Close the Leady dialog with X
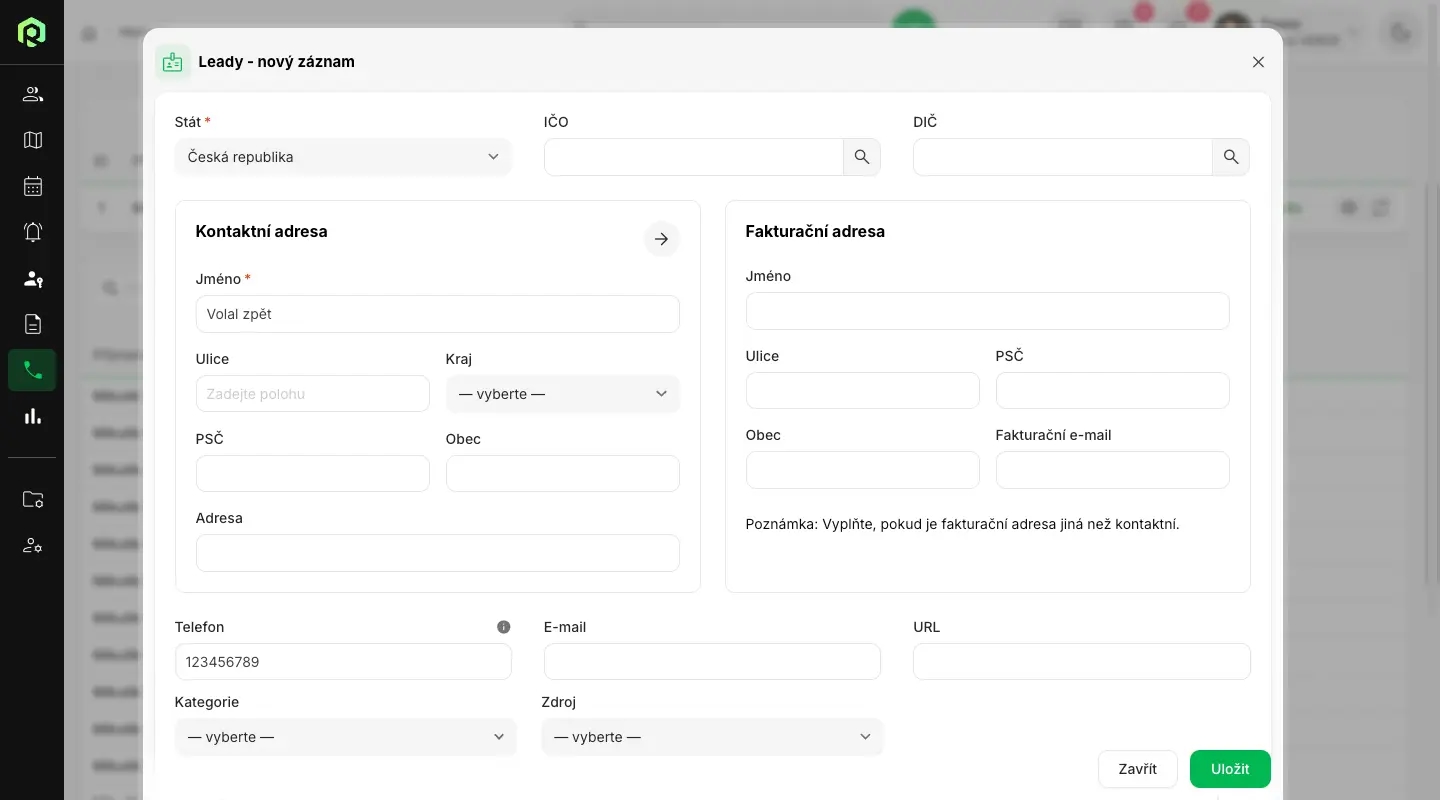 1258,62
